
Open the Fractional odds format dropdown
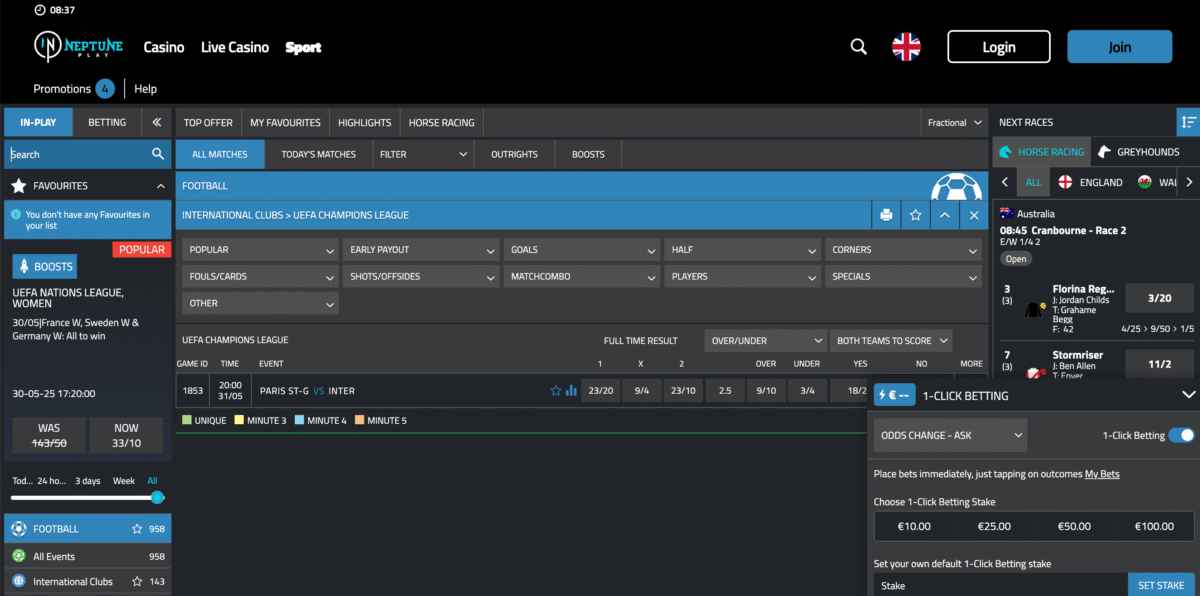point(954,123)
